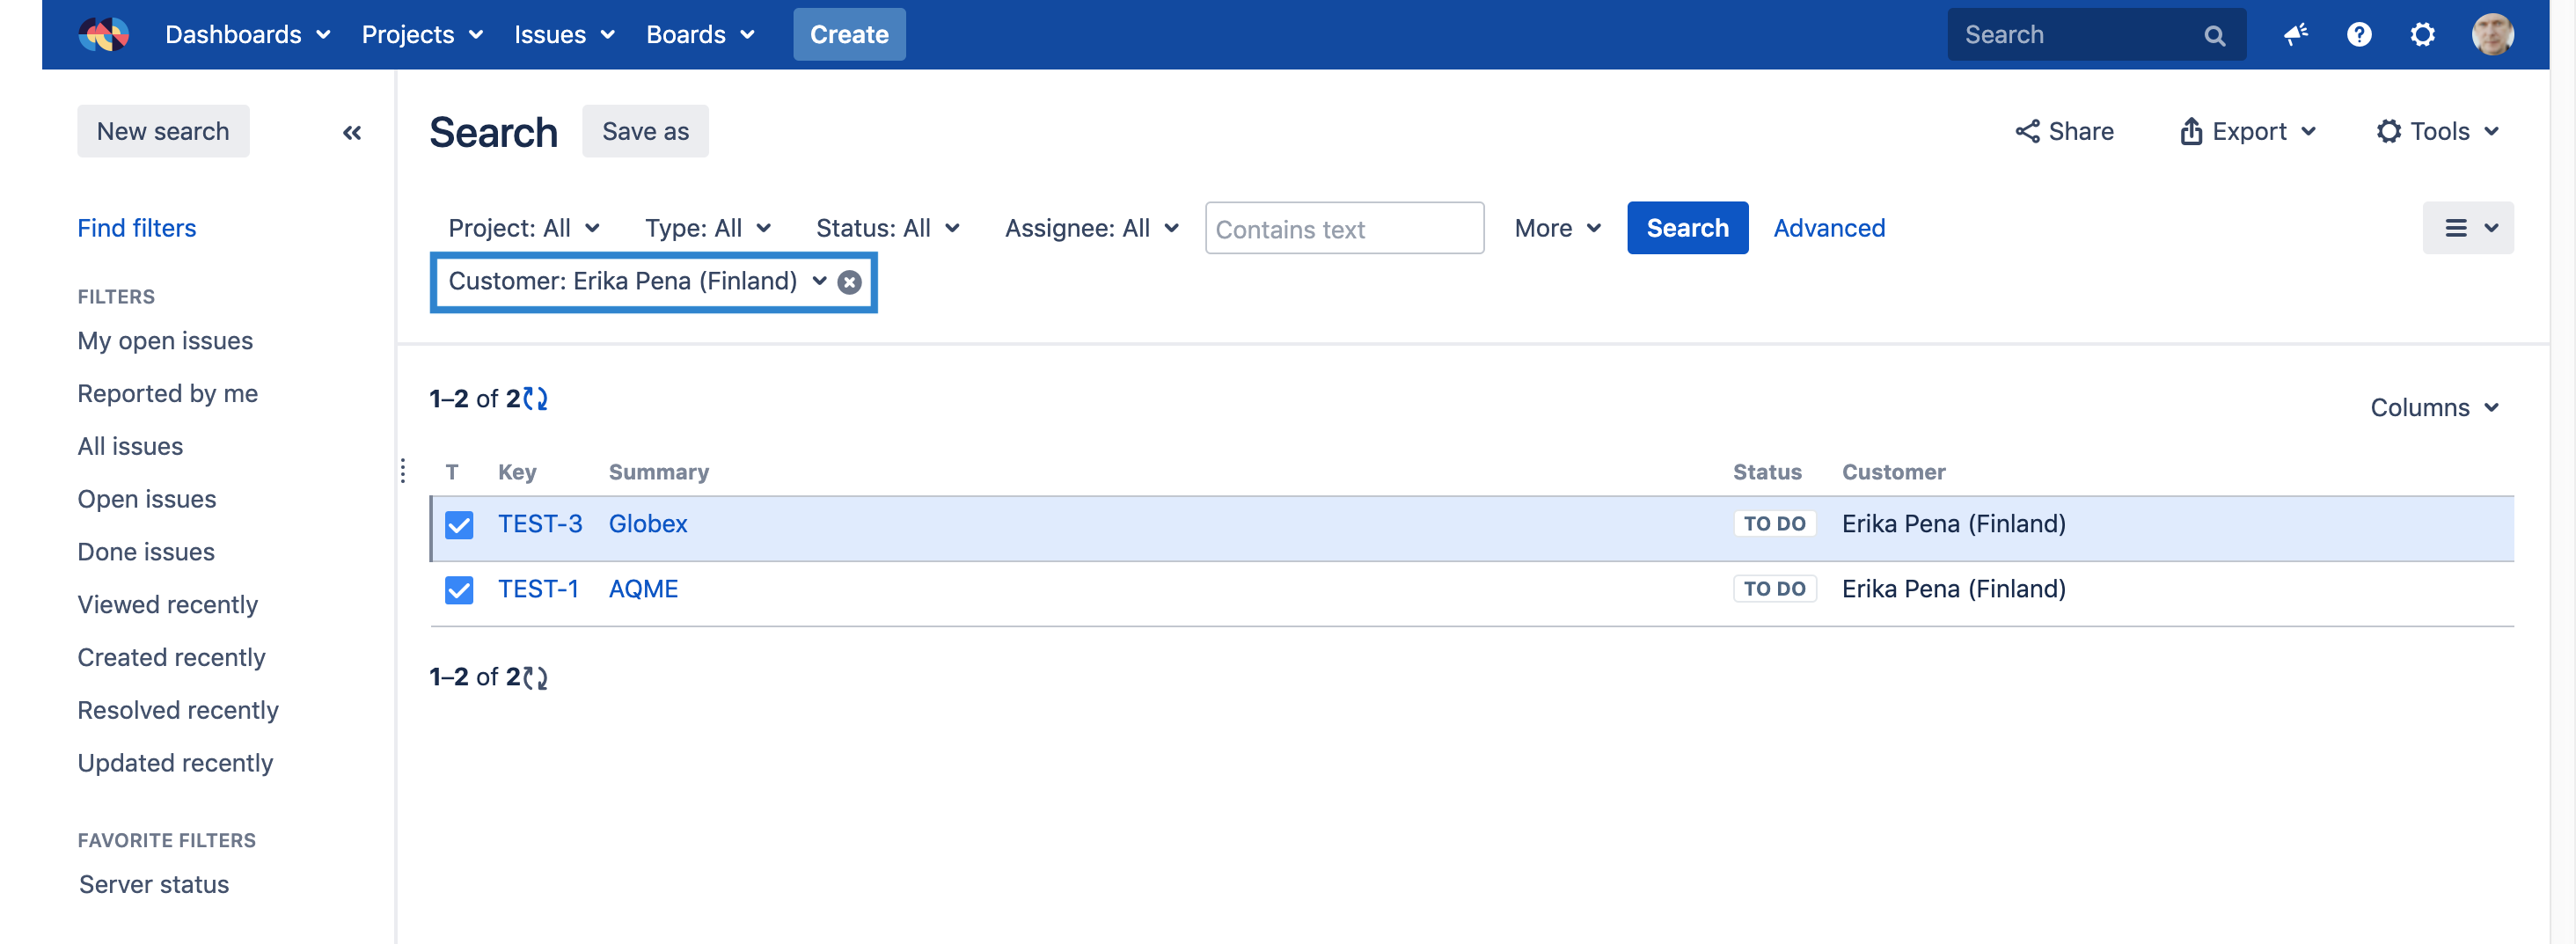Open the user profile avatar menu
2576x944 pixels.
pyautogui.click(x=2492, y=35)
